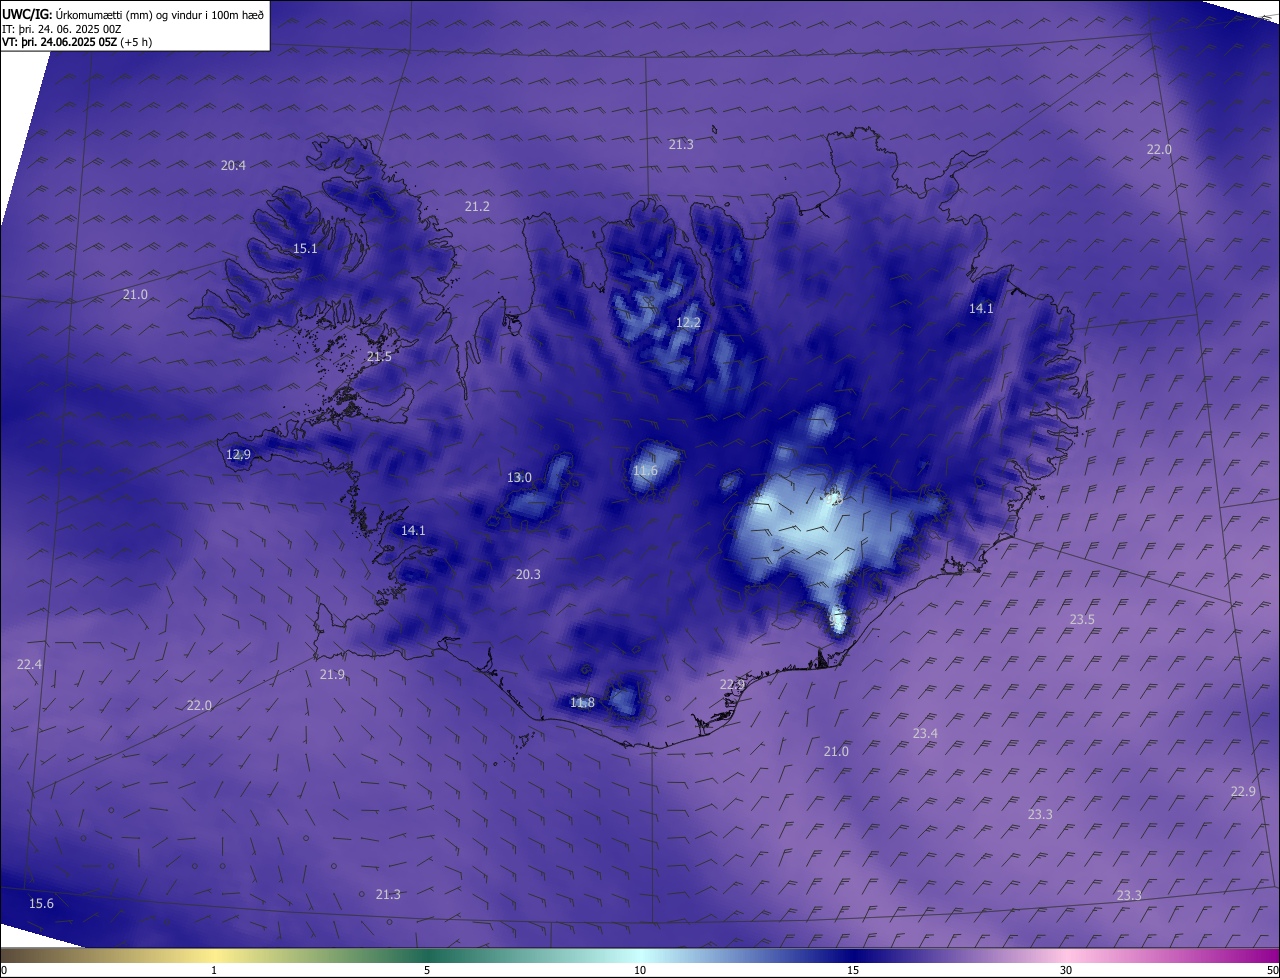Click the 0 tick on the color scale
The height and width of the screenshot is (978, 1280).
pyautogui.click(x=4, y=970)
